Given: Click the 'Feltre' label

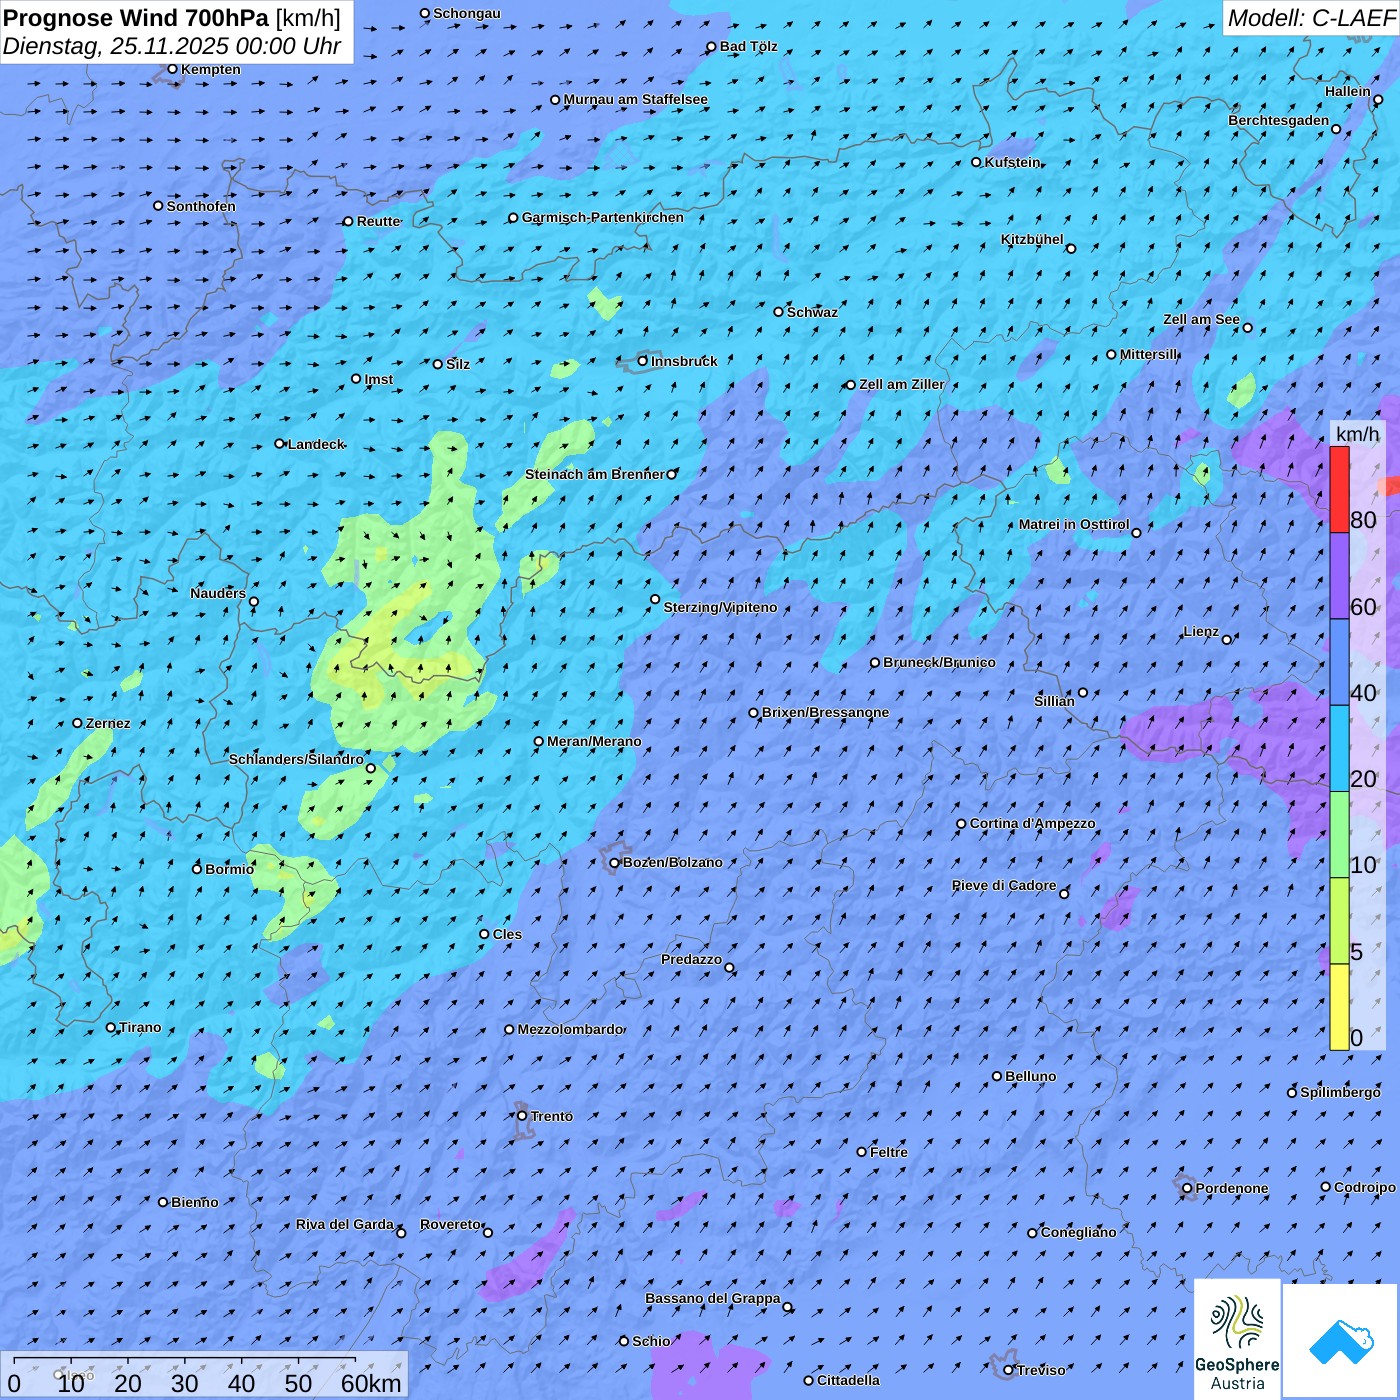Looking at the screenshot, I should [889, 1152].
